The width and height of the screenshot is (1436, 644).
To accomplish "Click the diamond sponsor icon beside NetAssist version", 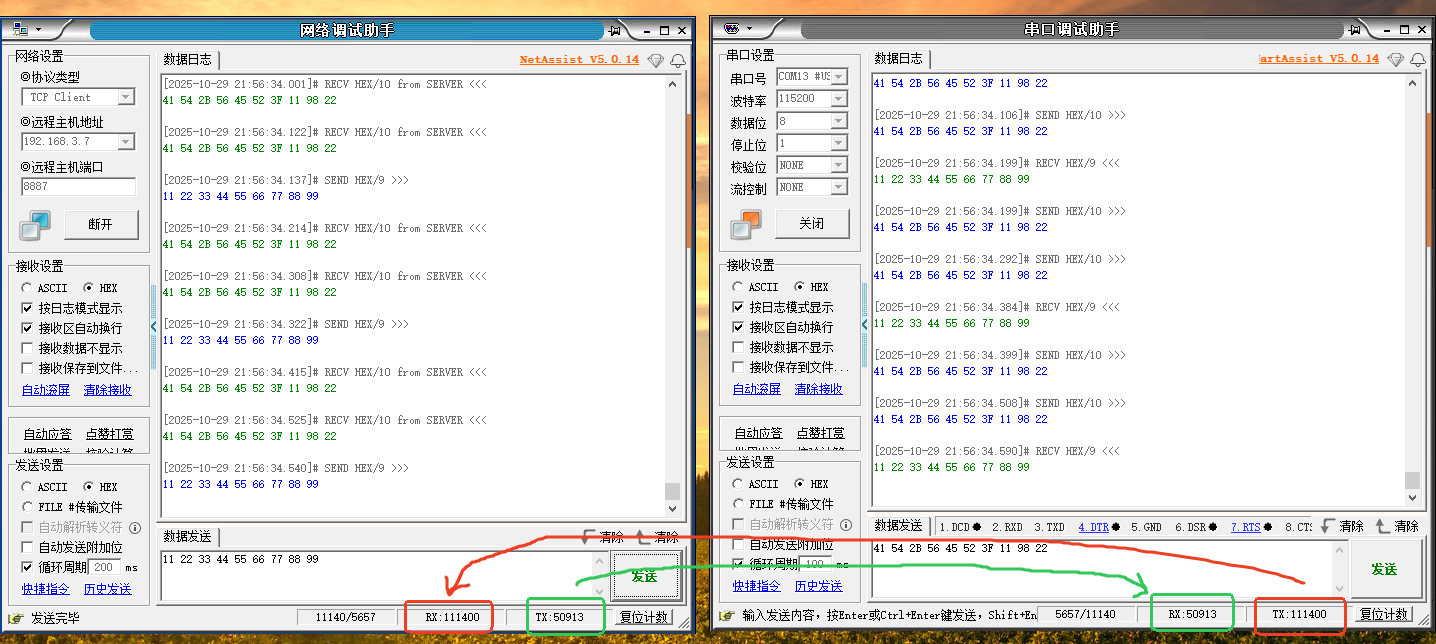I will pos(656,59).
